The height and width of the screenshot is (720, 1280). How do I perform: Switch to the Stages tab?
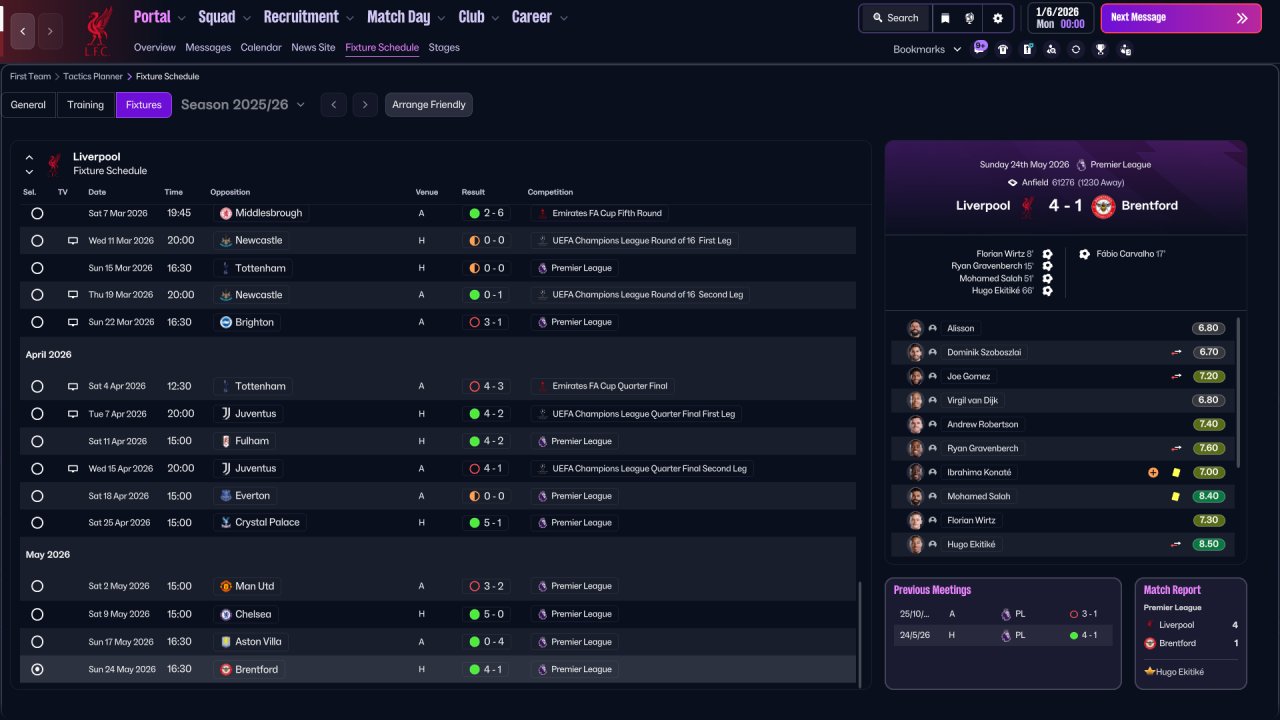coord(444,48)
